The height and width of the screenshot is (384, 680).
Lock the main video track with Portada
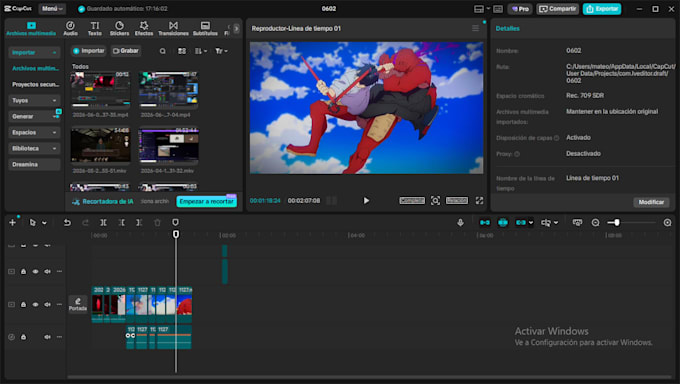tap(23, 305)
